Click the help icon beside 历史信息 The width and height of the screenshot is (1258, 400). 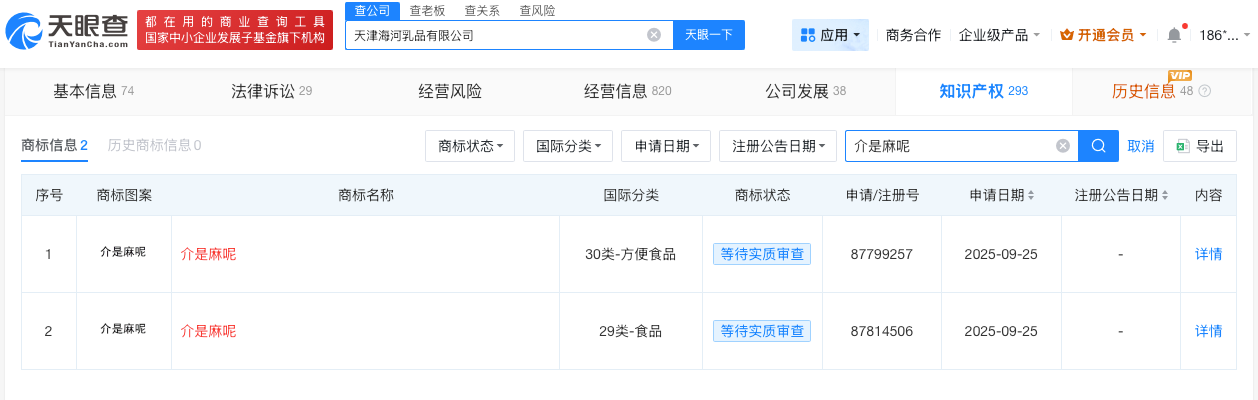[x=1204, y=91]
